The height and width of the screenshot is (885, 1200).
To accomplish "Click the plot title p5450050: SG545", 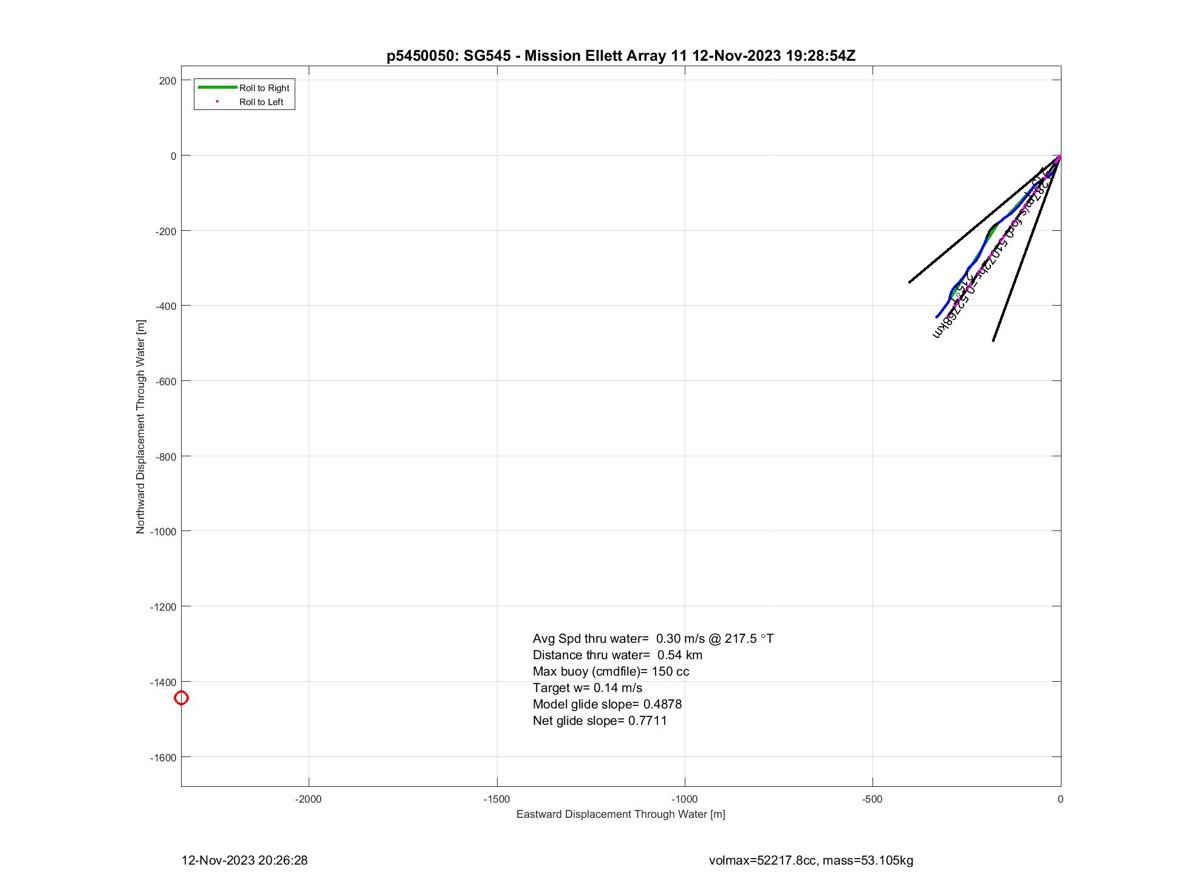I will point(621,56).
